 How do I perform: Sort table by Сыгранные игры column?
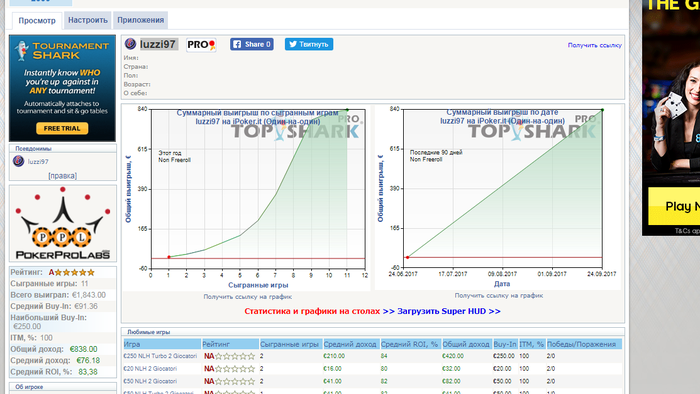coord(291,344)
